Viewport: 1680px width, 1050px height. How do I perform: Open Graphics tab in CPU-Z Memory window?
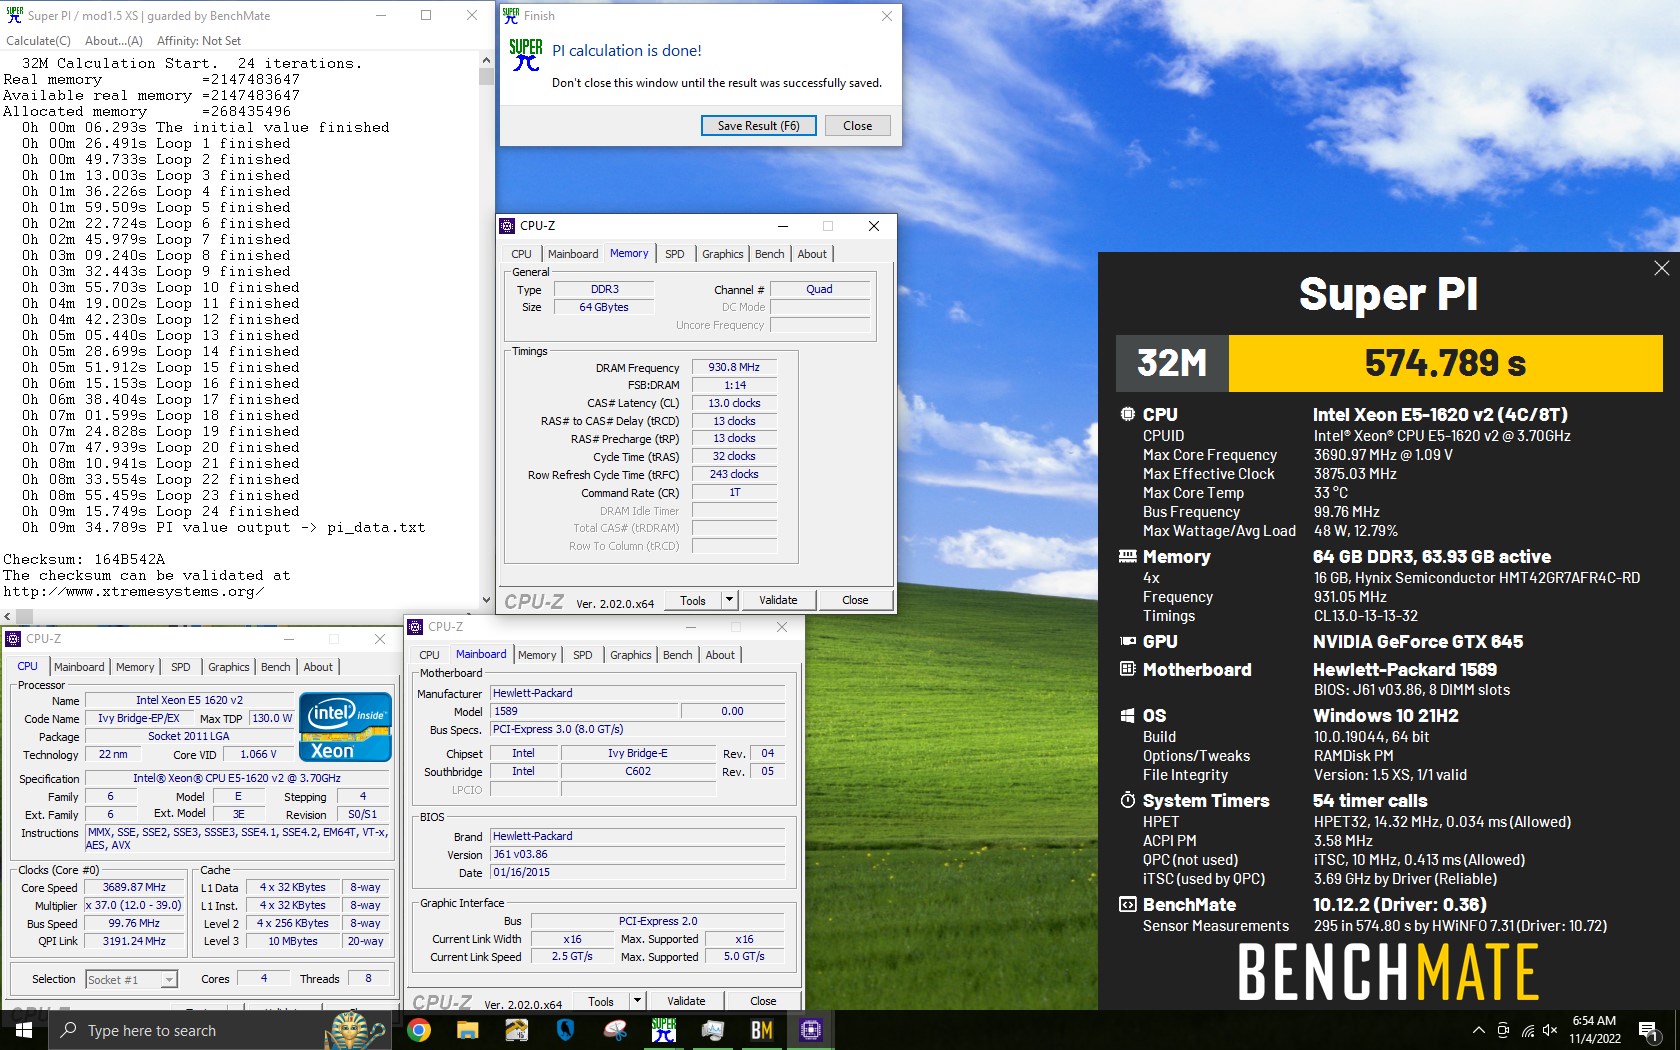tap(722, 254)
